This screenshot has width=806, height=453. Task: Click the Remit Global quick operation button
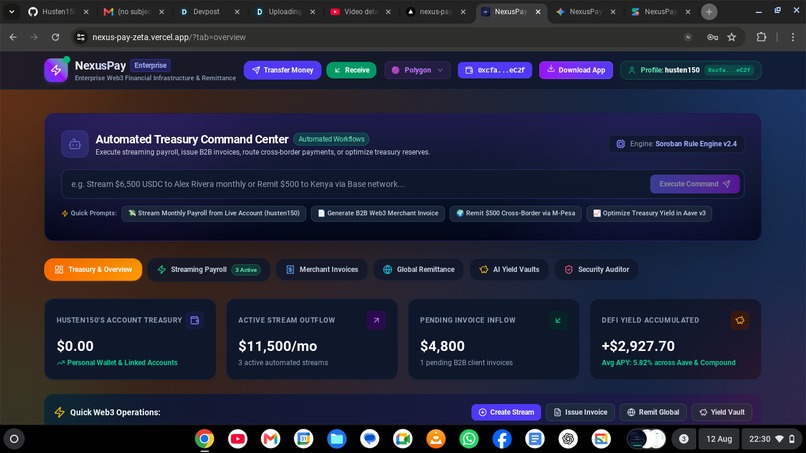(x=653, y=412)
